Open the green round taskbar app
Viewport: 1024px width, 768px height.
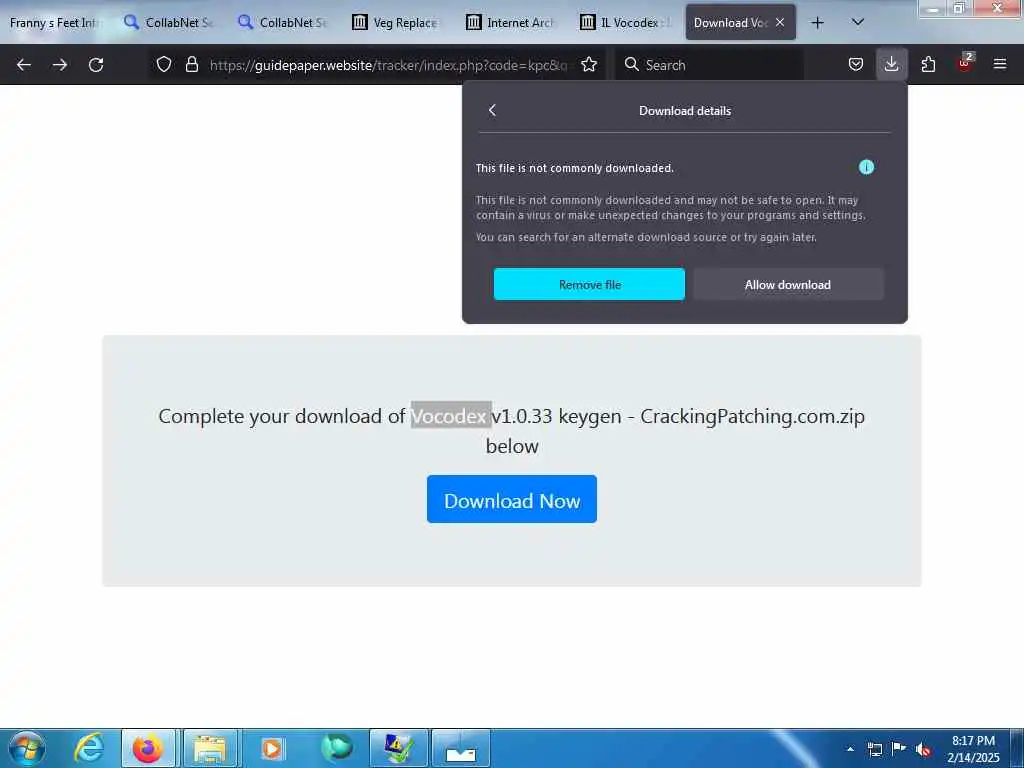[x=336, y=748]
